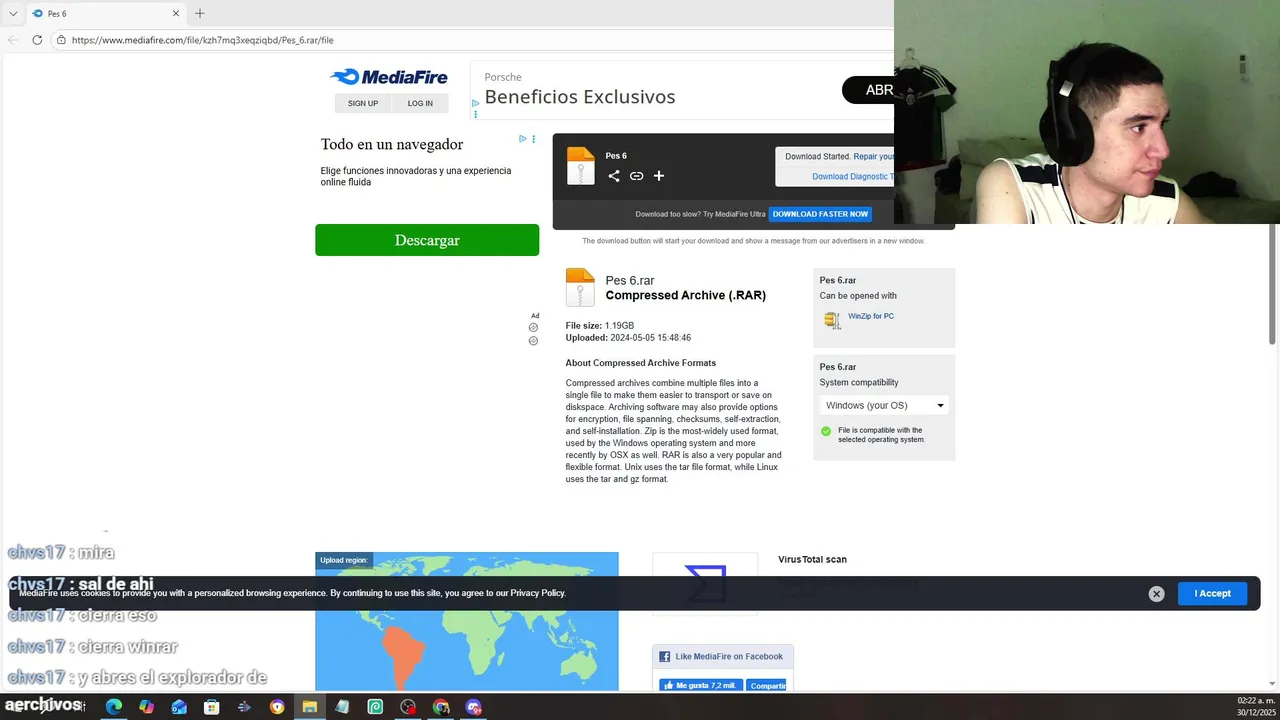Click the site info lock icon
Image resolution: width=1280 pixels, height=720 pixels.
(x=61, y=40)
